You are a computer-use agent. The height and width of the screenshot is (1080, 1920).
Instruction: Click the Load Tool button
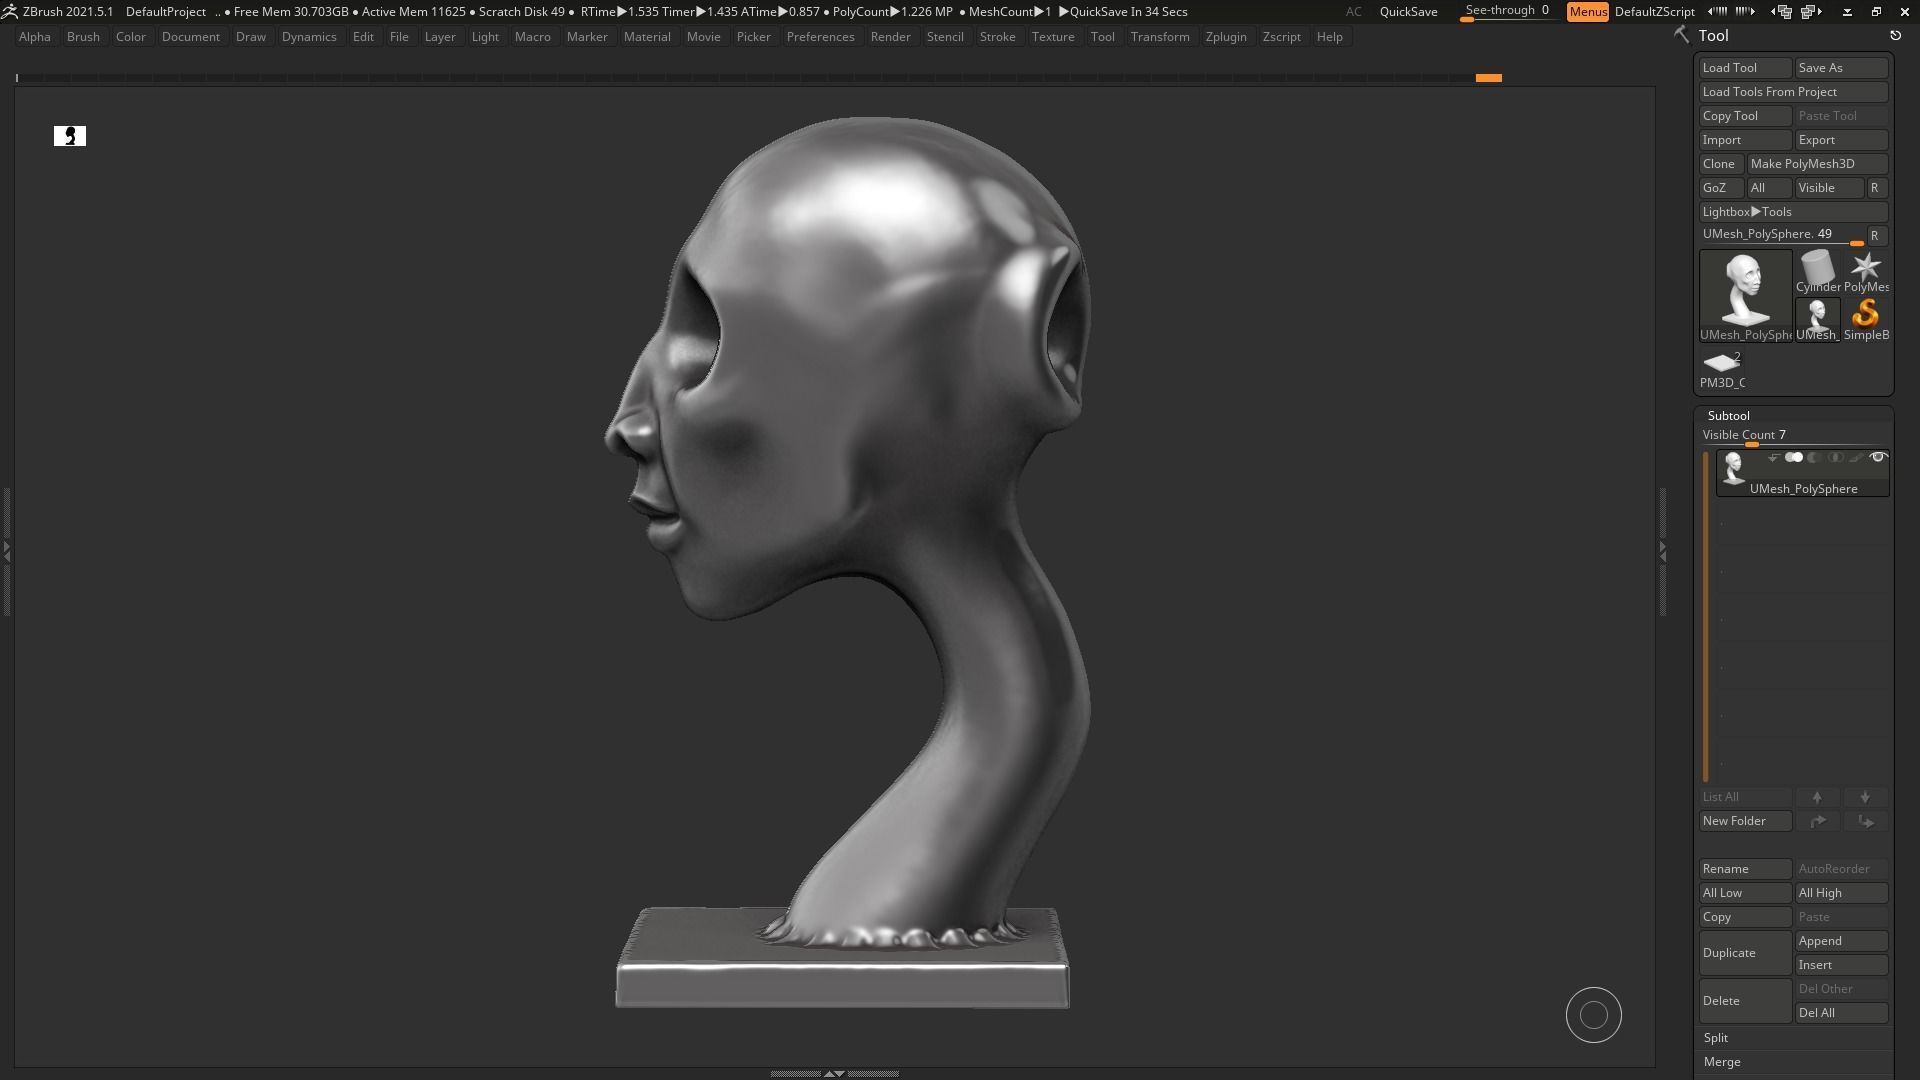[x=1745, y=68]
